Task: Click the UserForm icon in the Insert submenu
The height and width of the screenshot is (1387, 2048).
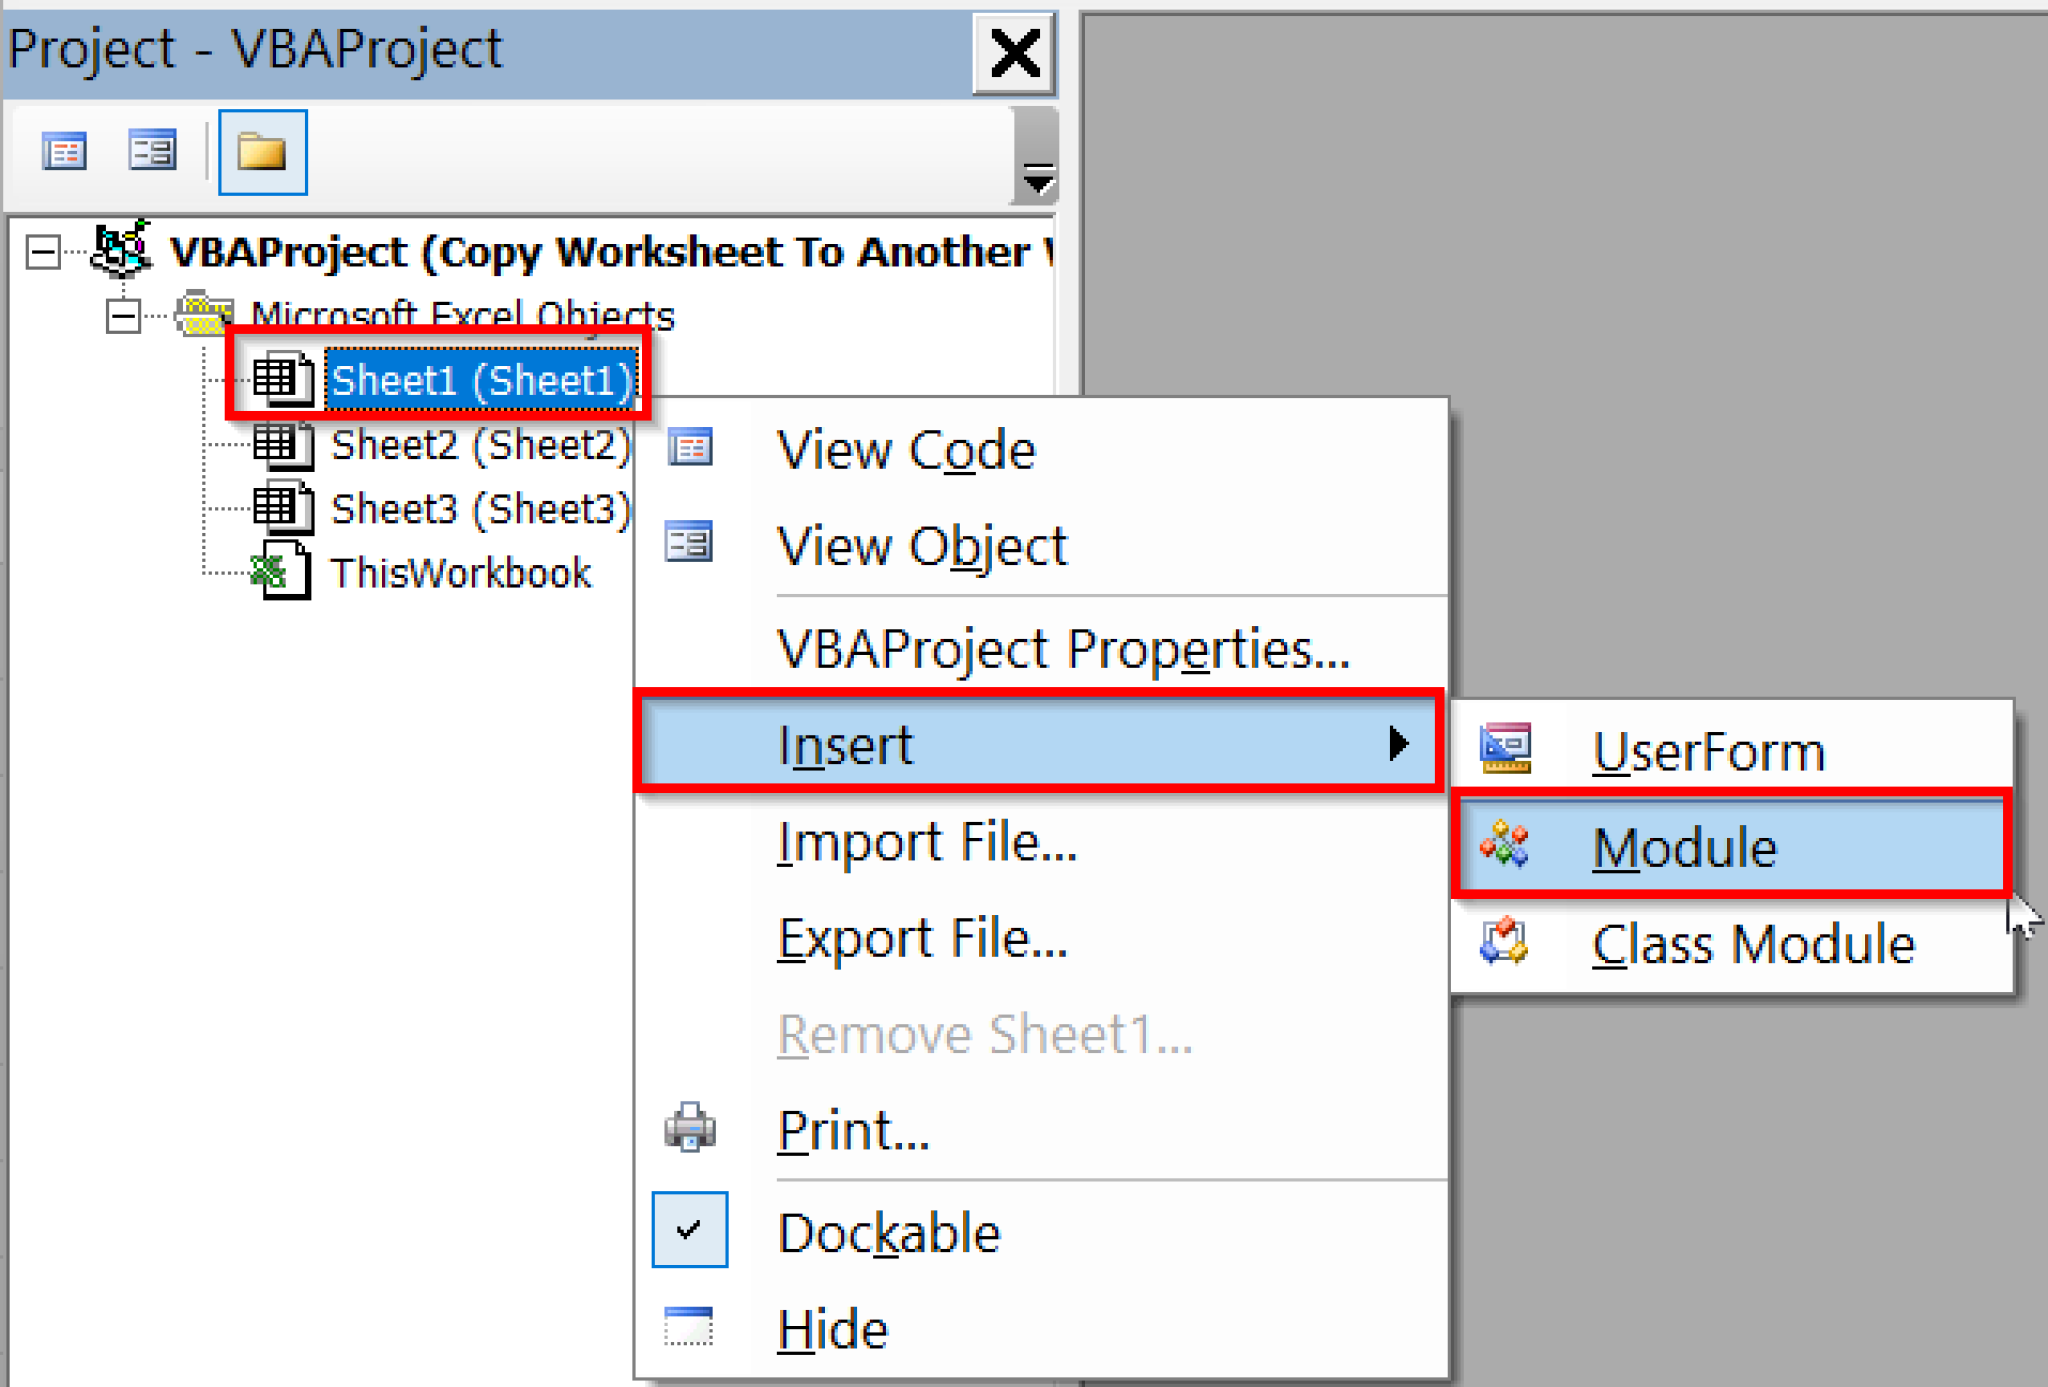Action: 1504,746
